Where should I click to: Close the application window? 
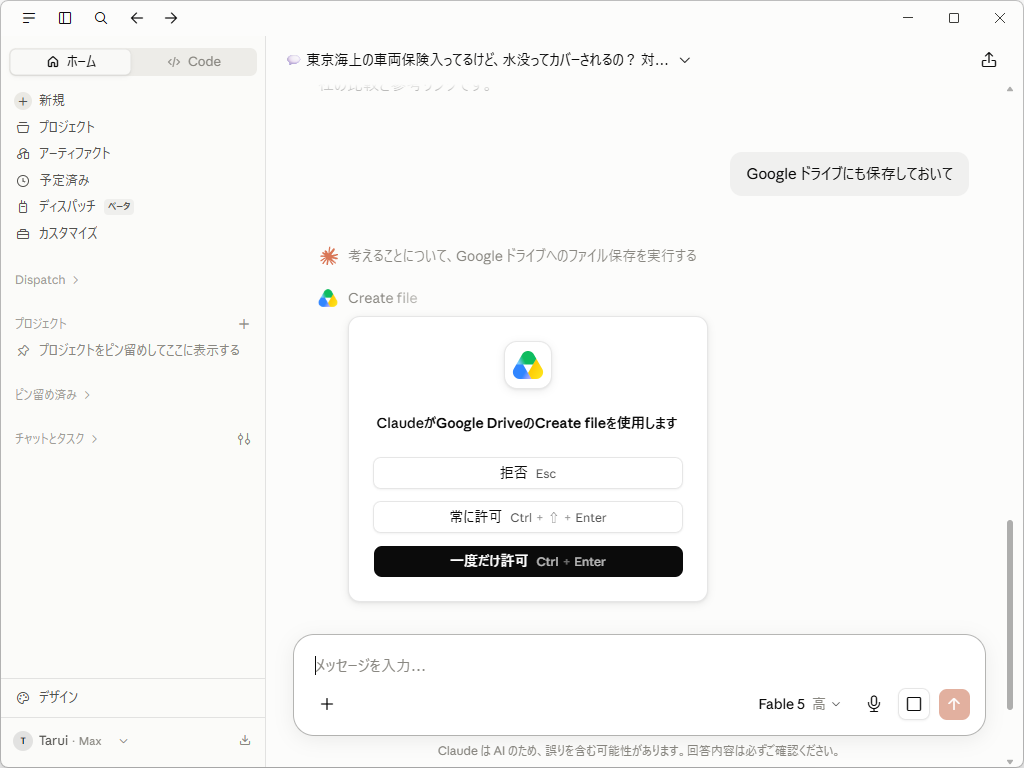(x=999, y=18)
